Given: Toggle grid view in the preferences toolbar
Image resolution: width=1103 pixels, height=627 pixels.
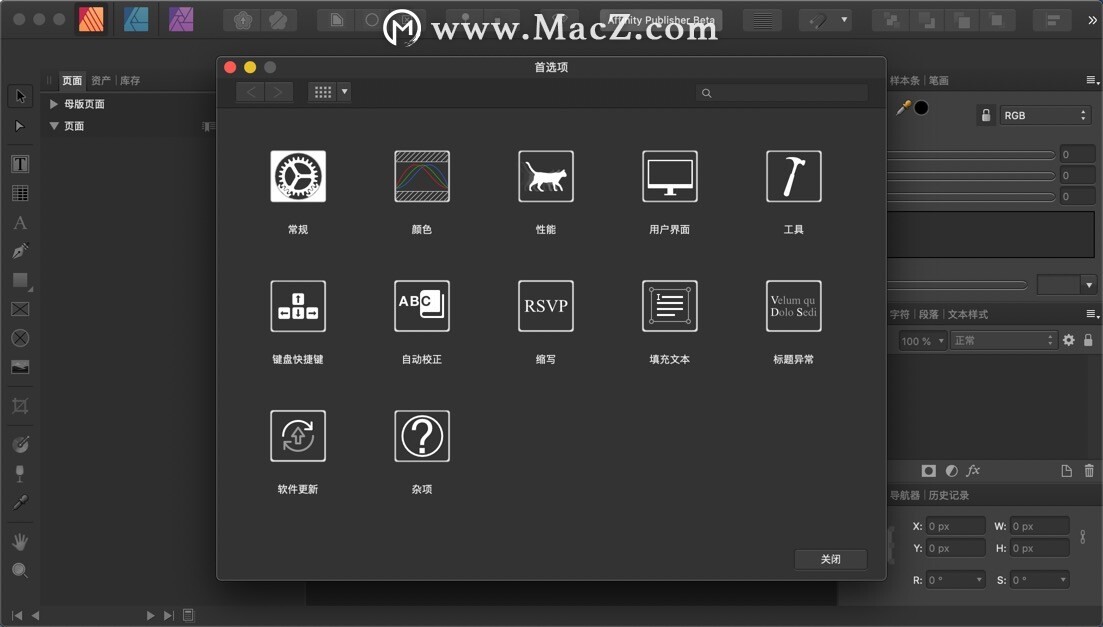Looking at the screenshot, I should (x=322, y=91).
